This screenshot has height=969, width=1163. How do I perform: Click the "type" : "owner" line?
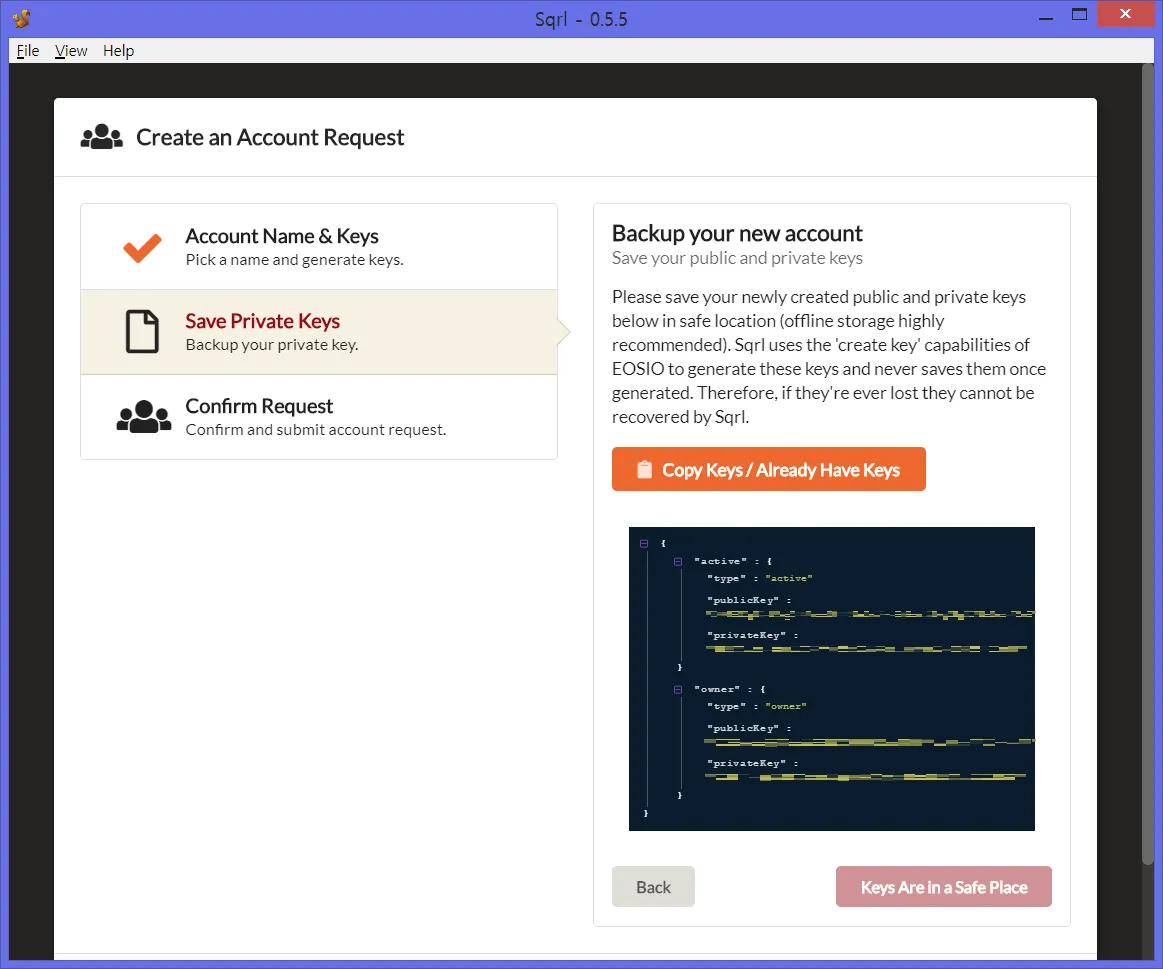coord(757,706)
